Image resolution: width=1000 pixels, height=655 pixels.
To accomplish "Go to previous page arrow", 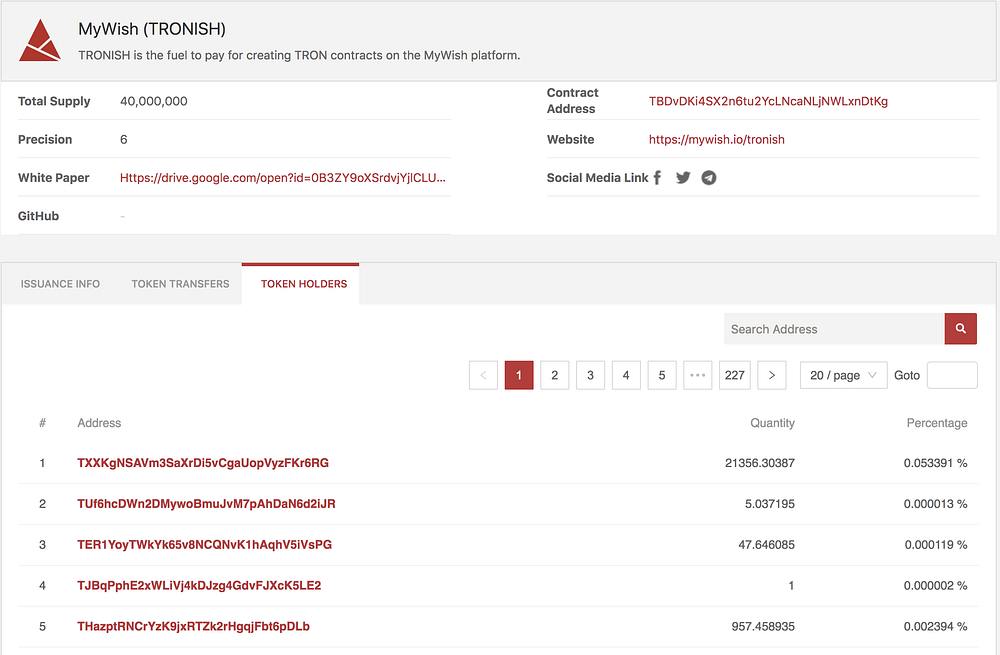I will (483, 375).
